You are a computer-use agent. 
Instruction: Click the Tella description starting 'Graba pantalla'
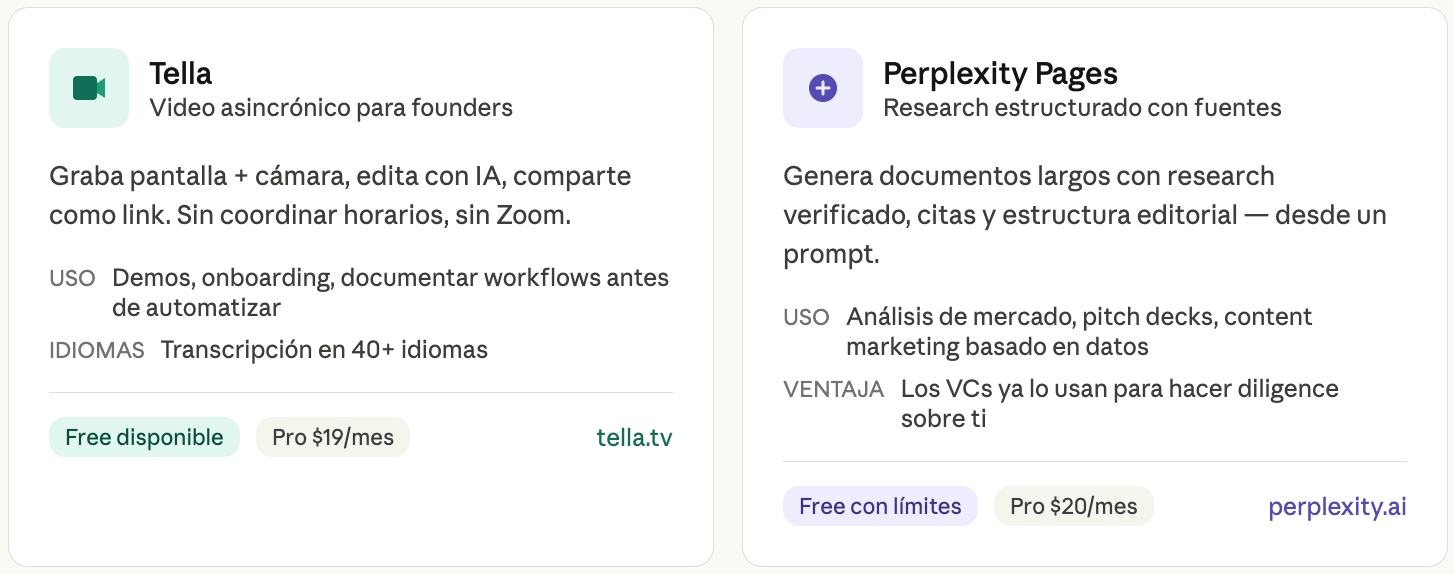(x=340, y=195)
